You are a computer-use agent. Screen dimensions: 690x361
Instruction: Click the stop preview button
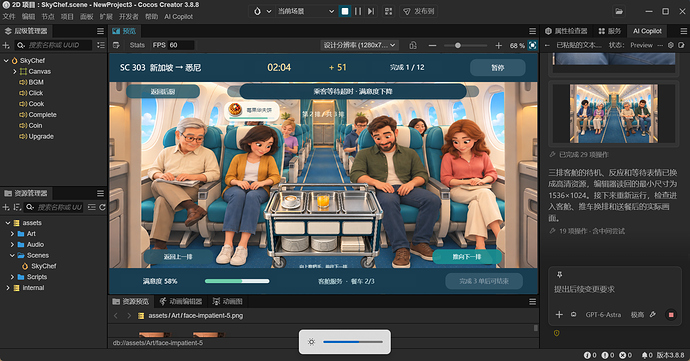coord(345,11)
